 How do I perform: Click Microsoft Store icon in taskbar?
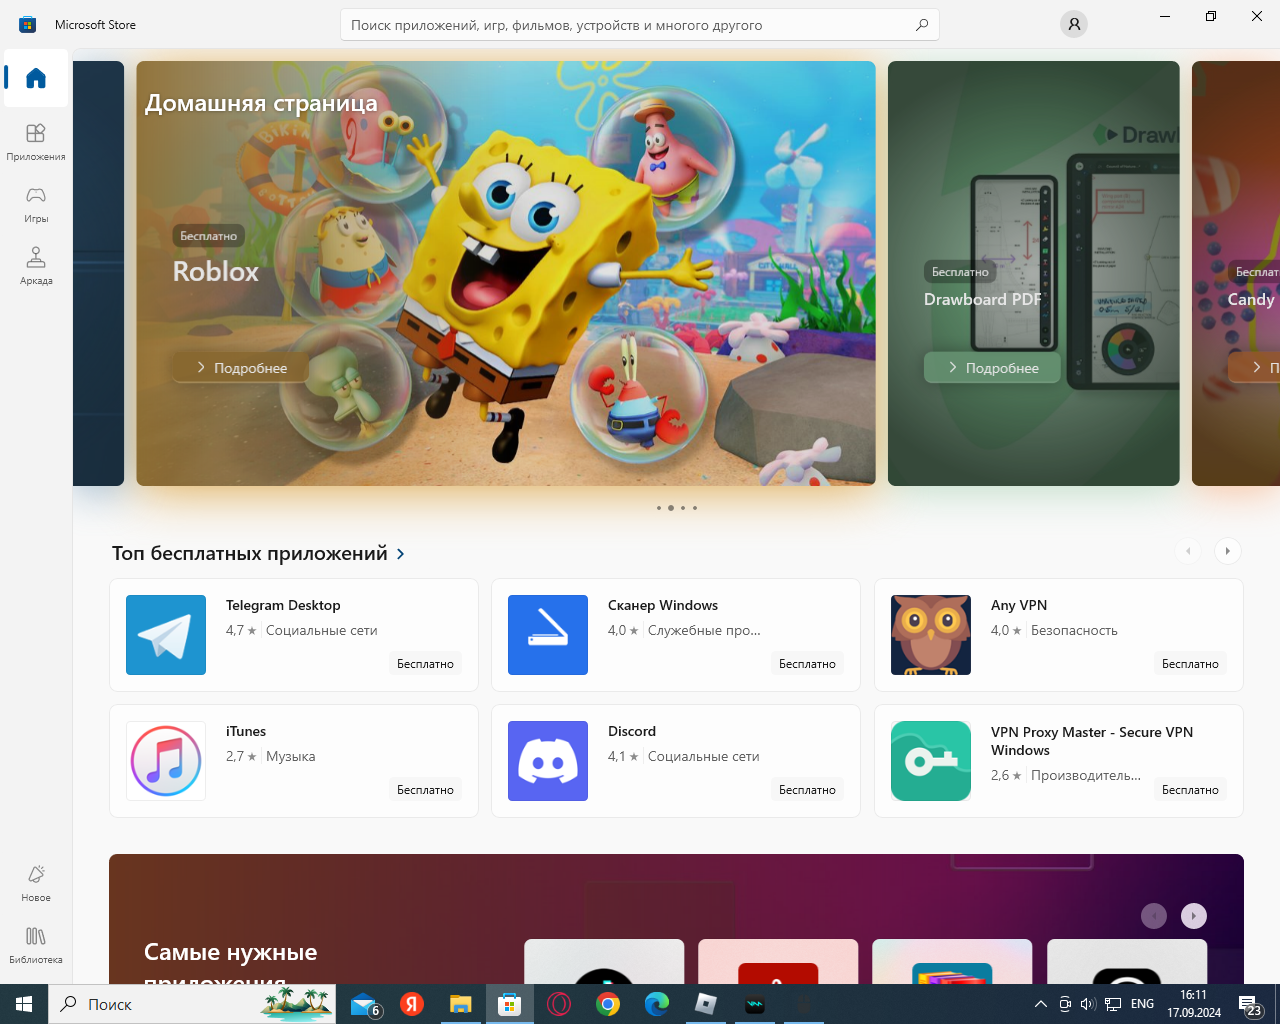pos(510,1004)
